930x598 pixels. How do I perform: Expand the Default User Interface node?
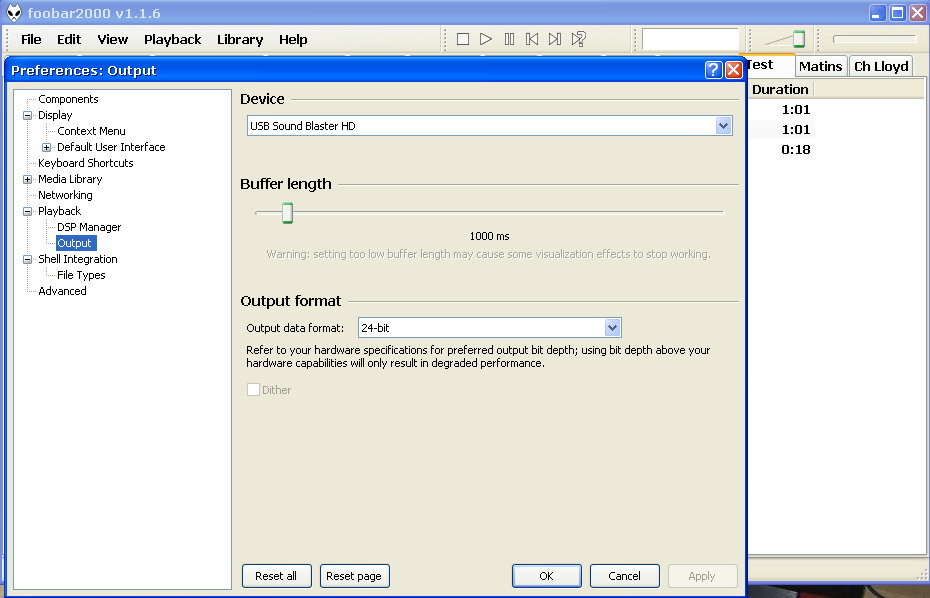[x=46, y=147]
